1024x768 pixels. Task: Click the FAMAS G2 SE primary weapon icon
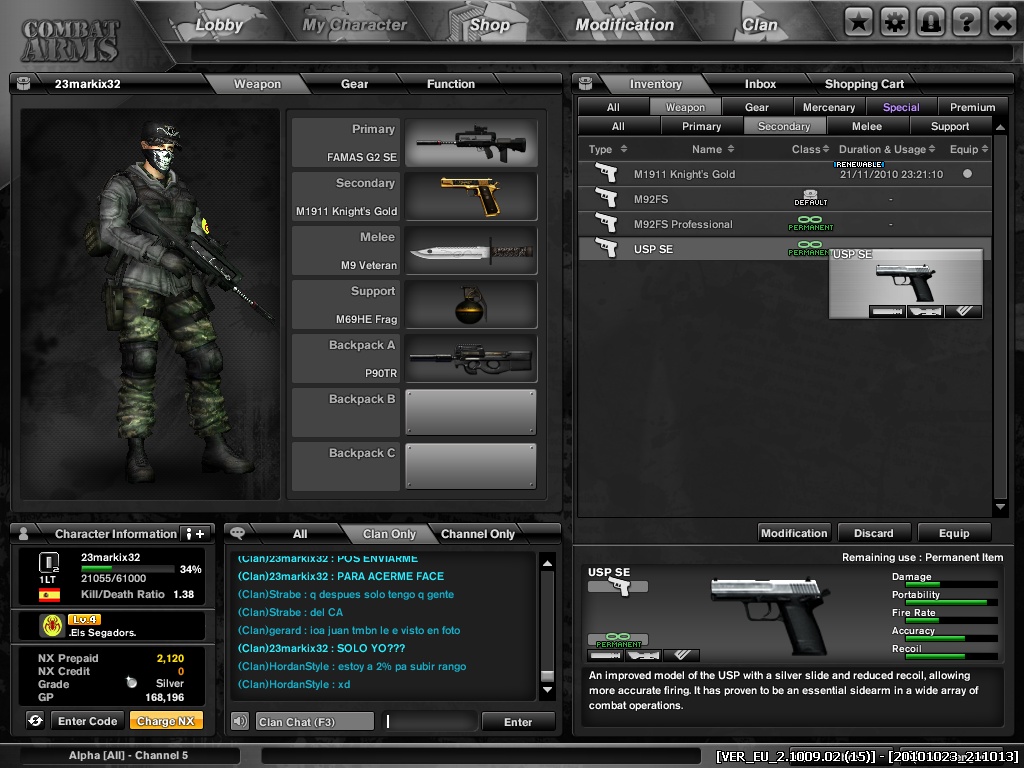(x=471, y=143)
